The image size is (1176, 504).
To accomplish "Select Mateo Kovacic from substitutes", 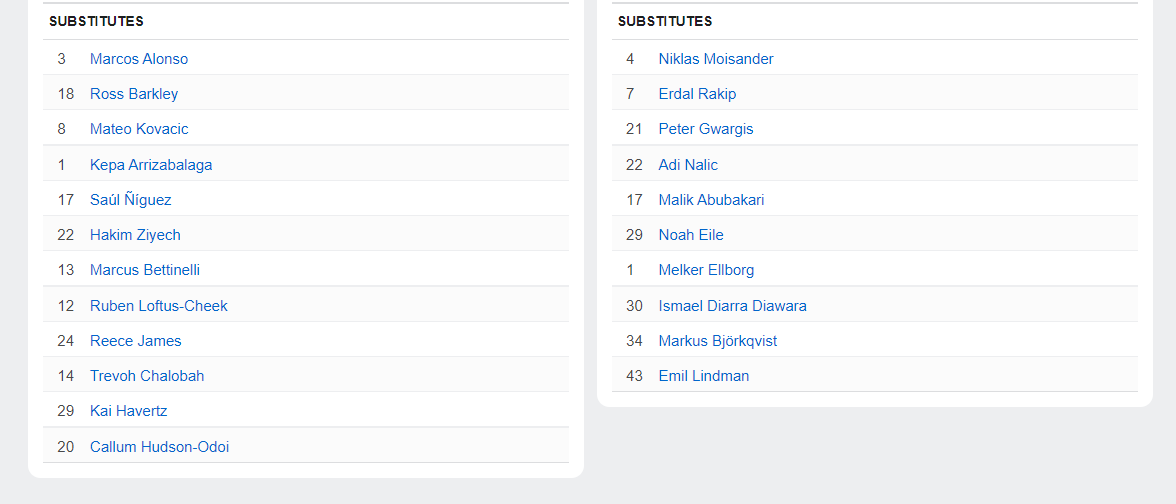I will click(139, 129).
